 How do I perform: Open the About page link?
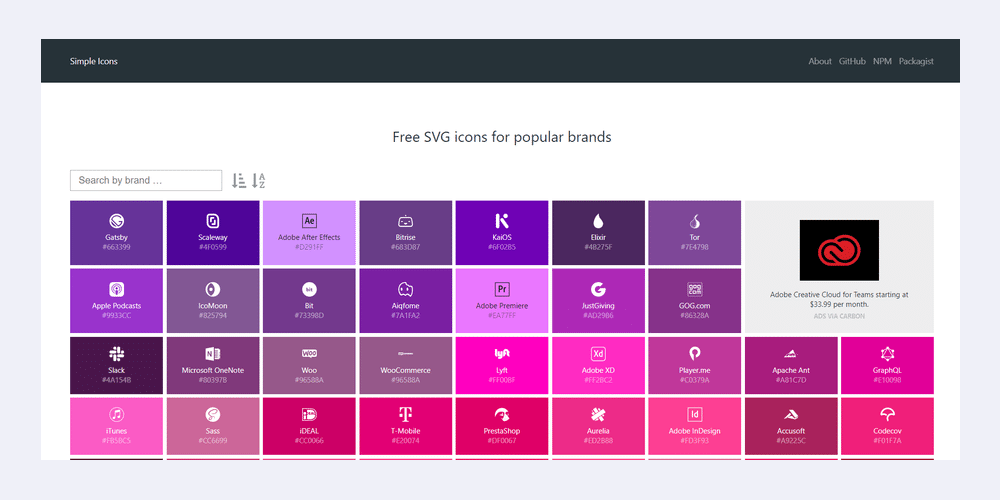819,61
